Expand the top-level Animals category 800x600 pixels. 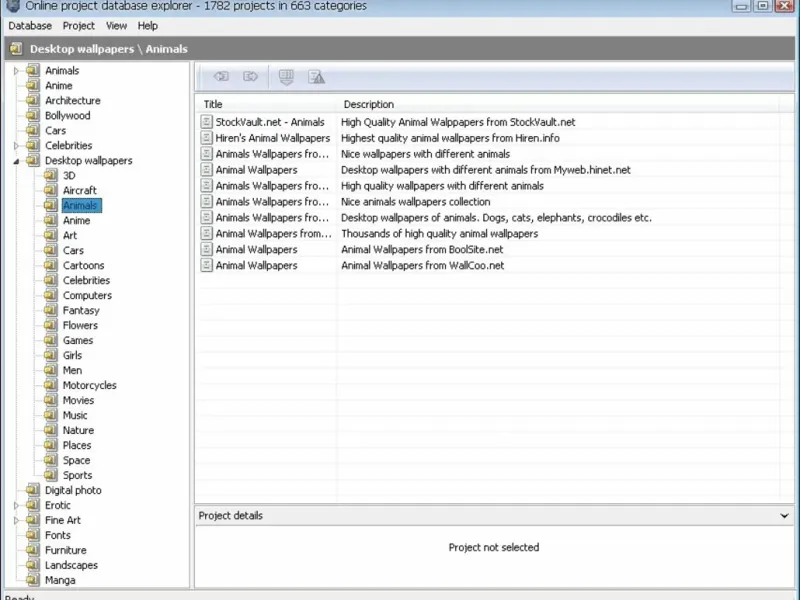(x=16, y=70)
